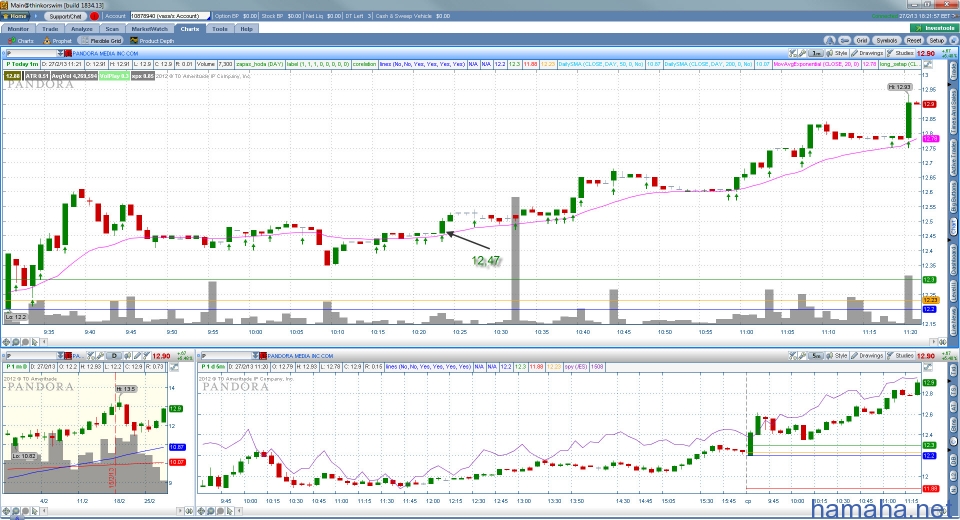Click the MovAvgExponential study label
This screenshot has width=960, height=520.
[817, 64]
